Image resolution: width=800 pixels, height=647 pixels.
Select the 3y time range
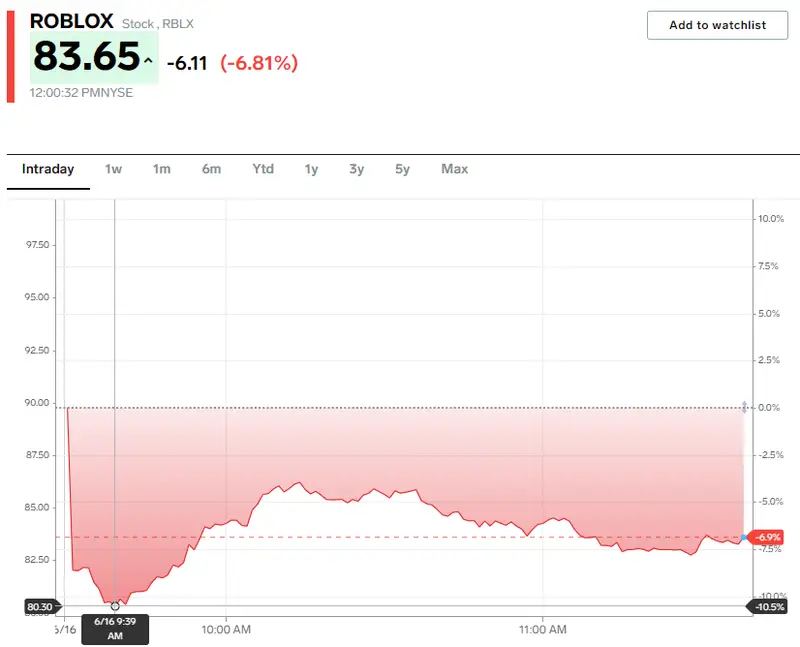coord(357,169)
